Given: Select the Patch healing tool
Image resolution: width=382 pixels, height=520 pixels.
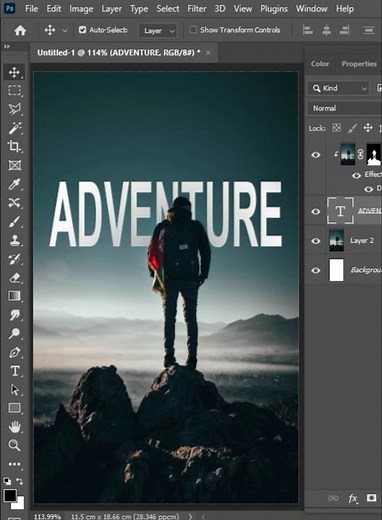Looking at the screenshot, I should [14, 202].
